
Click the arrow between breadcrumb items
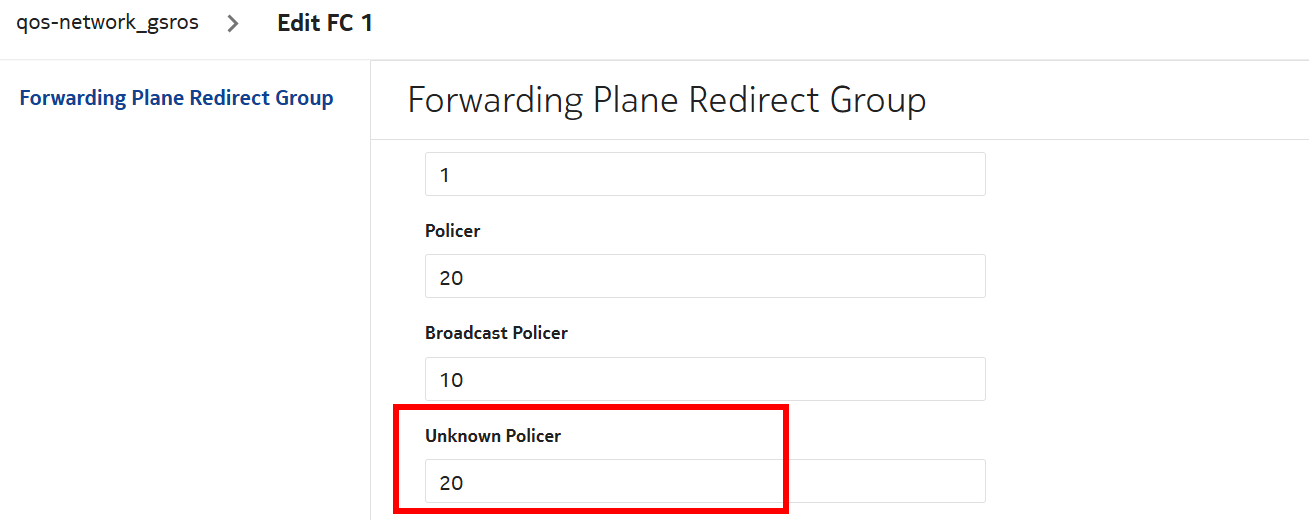pos(233,24)
